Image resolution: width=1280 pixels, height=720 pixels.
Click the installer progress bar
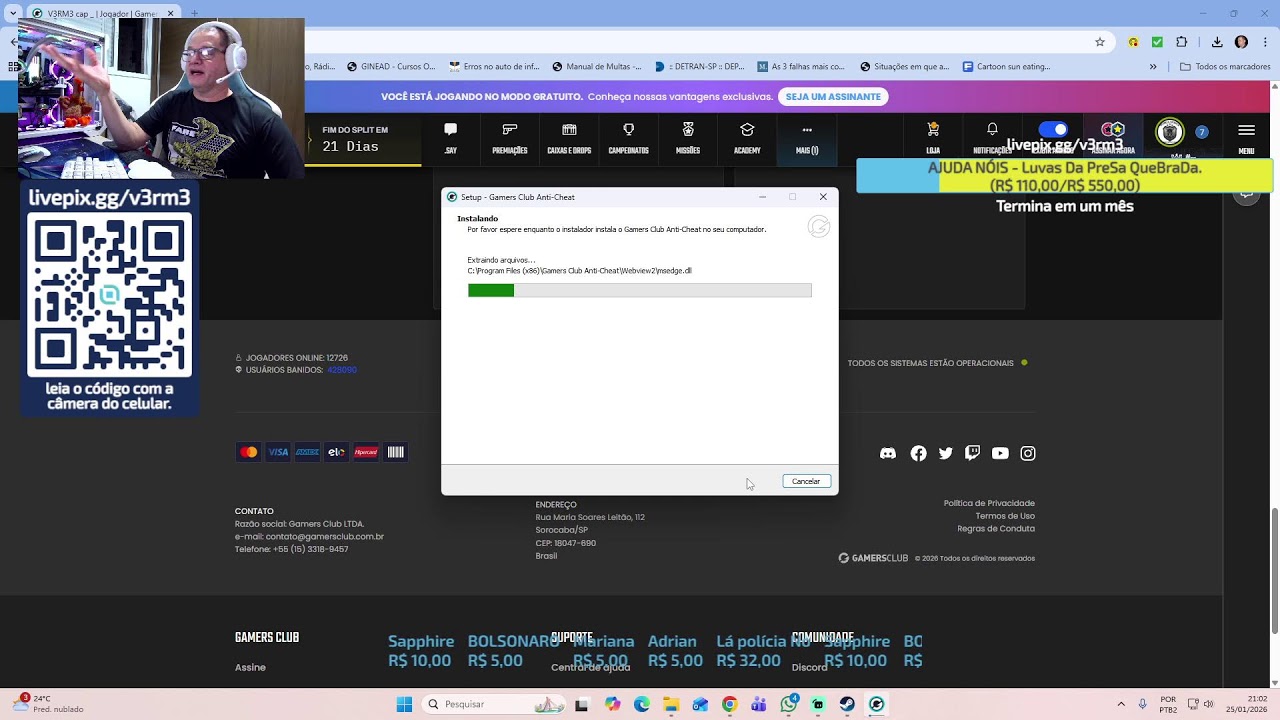pos(640,290)
